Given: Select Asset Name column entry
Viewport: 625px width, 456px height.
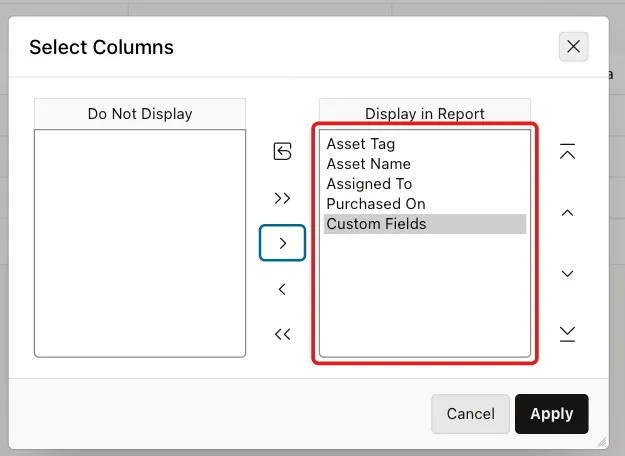Looking at the screenshot, I should (x=425, y=164).
